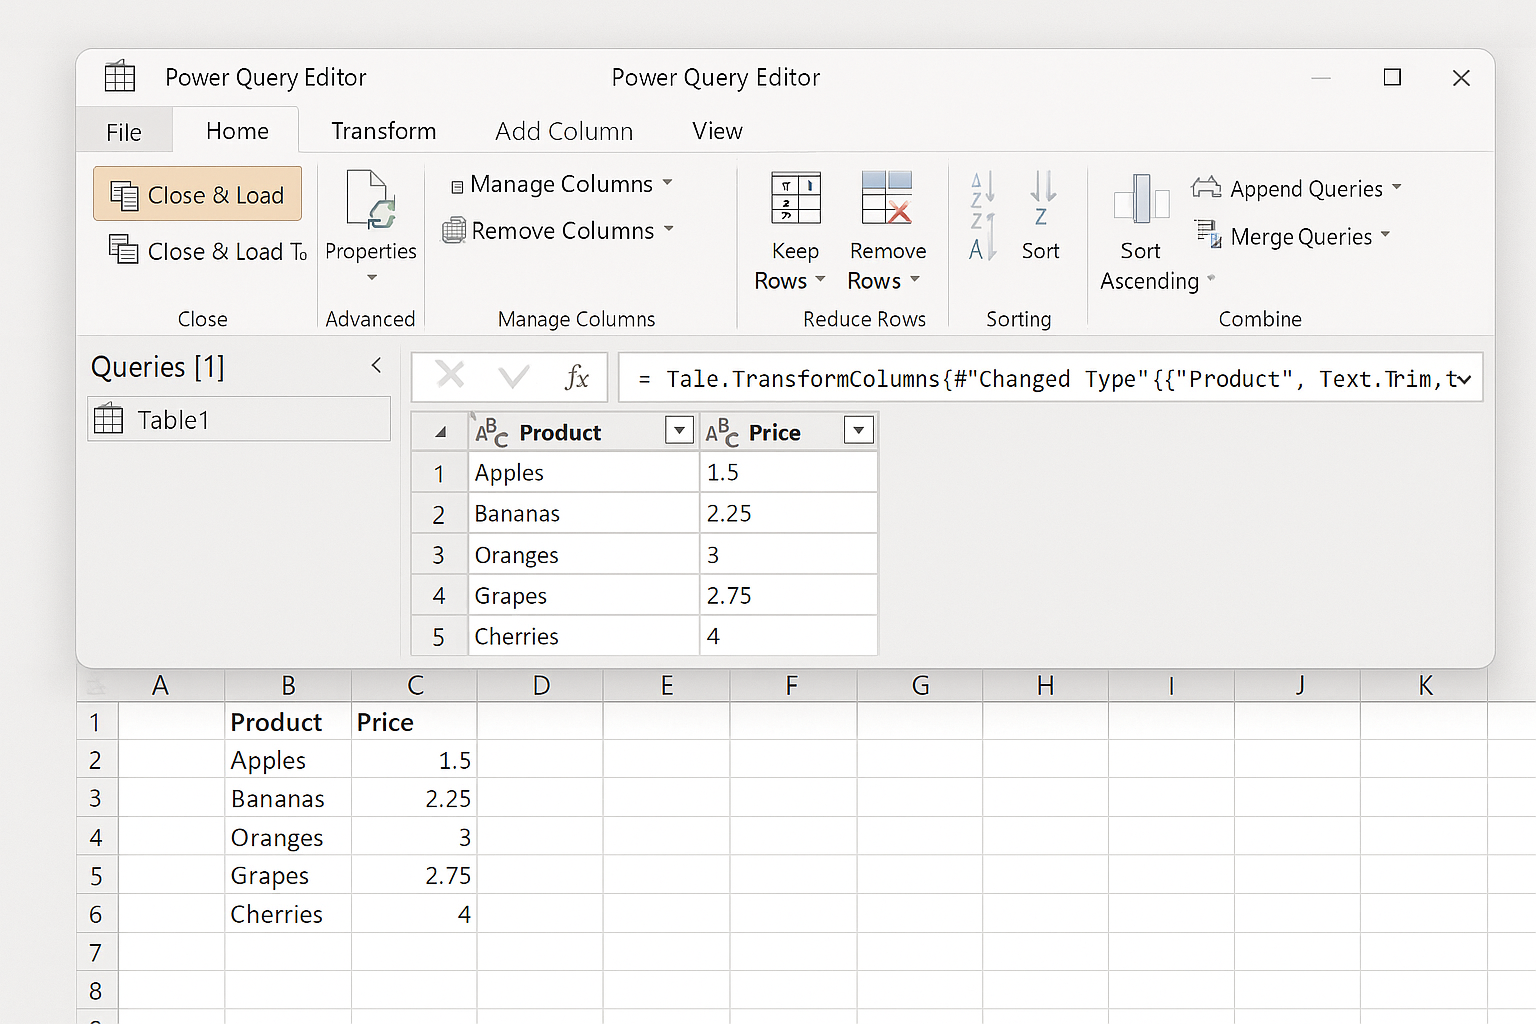The image size is (1536, 1024).
Task: Select worksheet cell Bananas
Action: click(x=288, y=798)
